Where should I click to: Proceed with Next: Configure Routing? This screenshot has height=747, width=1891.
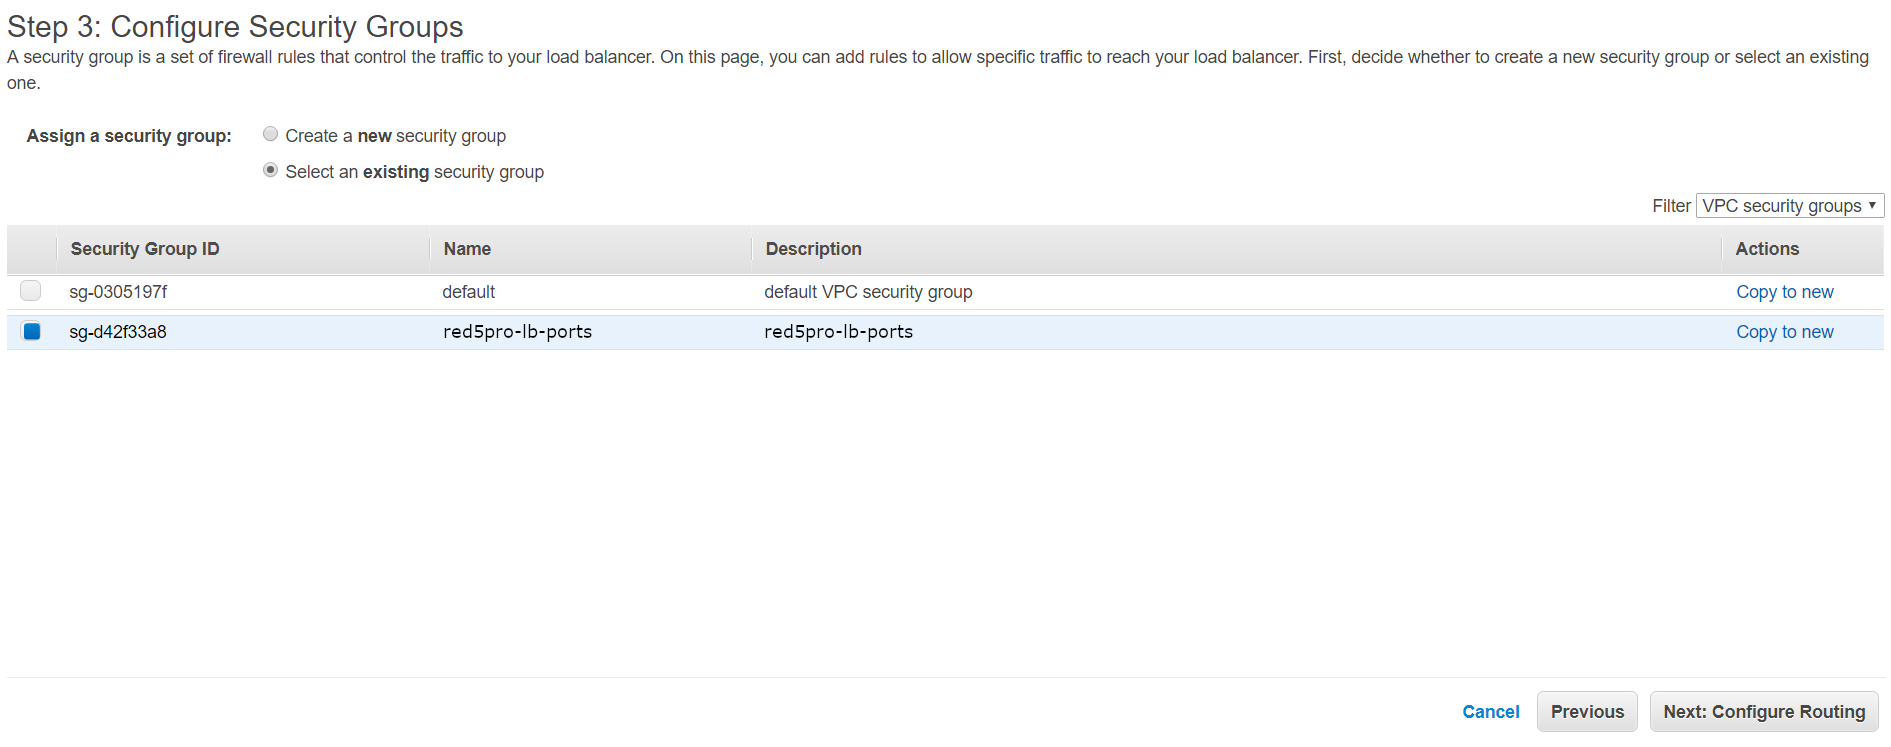pos(1764,712)
